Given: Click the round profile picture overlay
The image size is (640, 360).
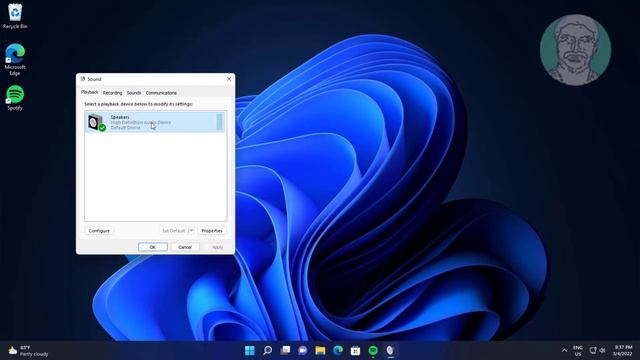Looking at the screenshot, I should [x=575, y=50].
